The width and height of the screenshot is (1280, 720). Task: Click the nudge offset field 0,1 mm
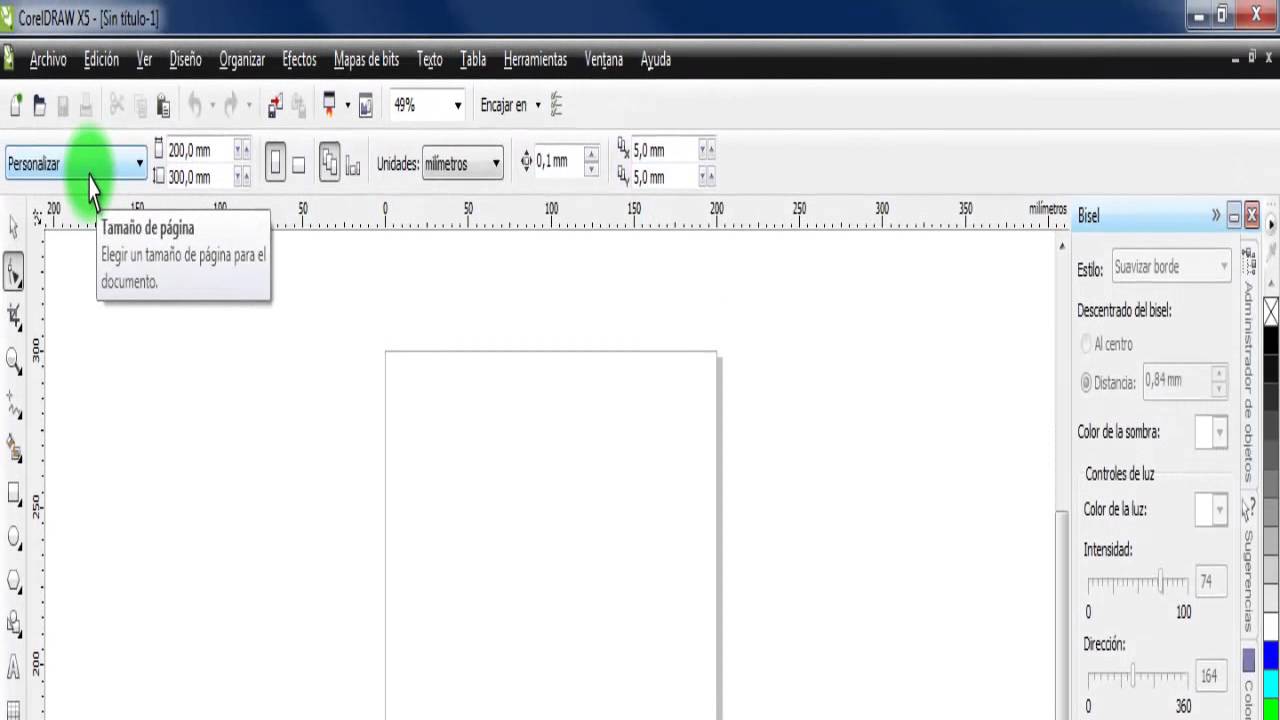pos(558,160)
